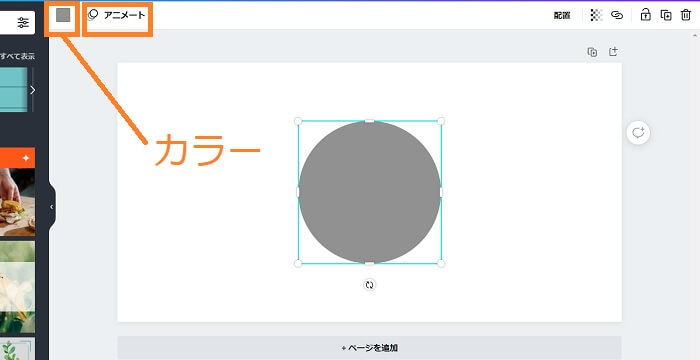700x360 pixels.
Task: Select the teal template thumbnail
Action: point(13,89)
